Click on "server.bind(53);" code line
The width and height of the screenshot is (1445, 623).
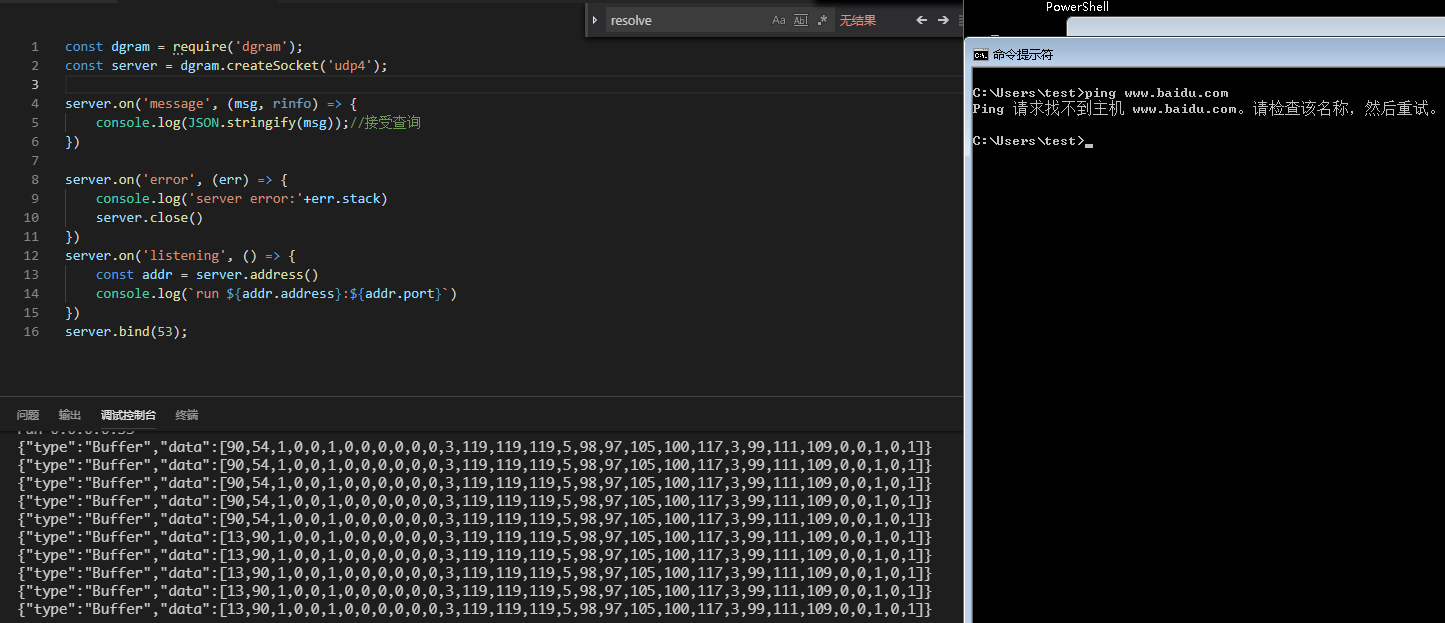coord(126,331)
